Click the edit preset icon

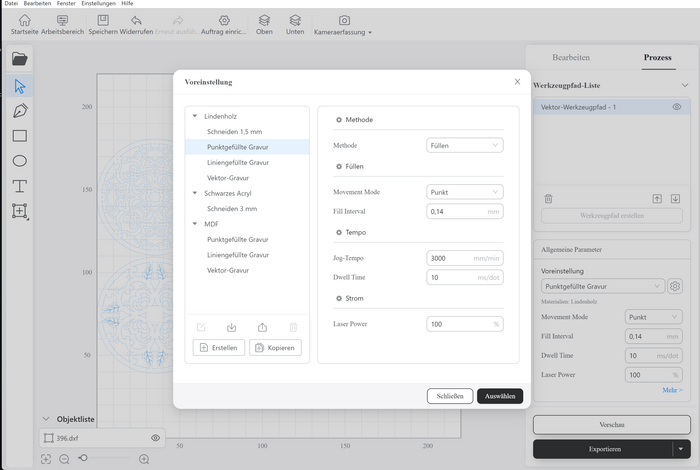pos(201,327)
